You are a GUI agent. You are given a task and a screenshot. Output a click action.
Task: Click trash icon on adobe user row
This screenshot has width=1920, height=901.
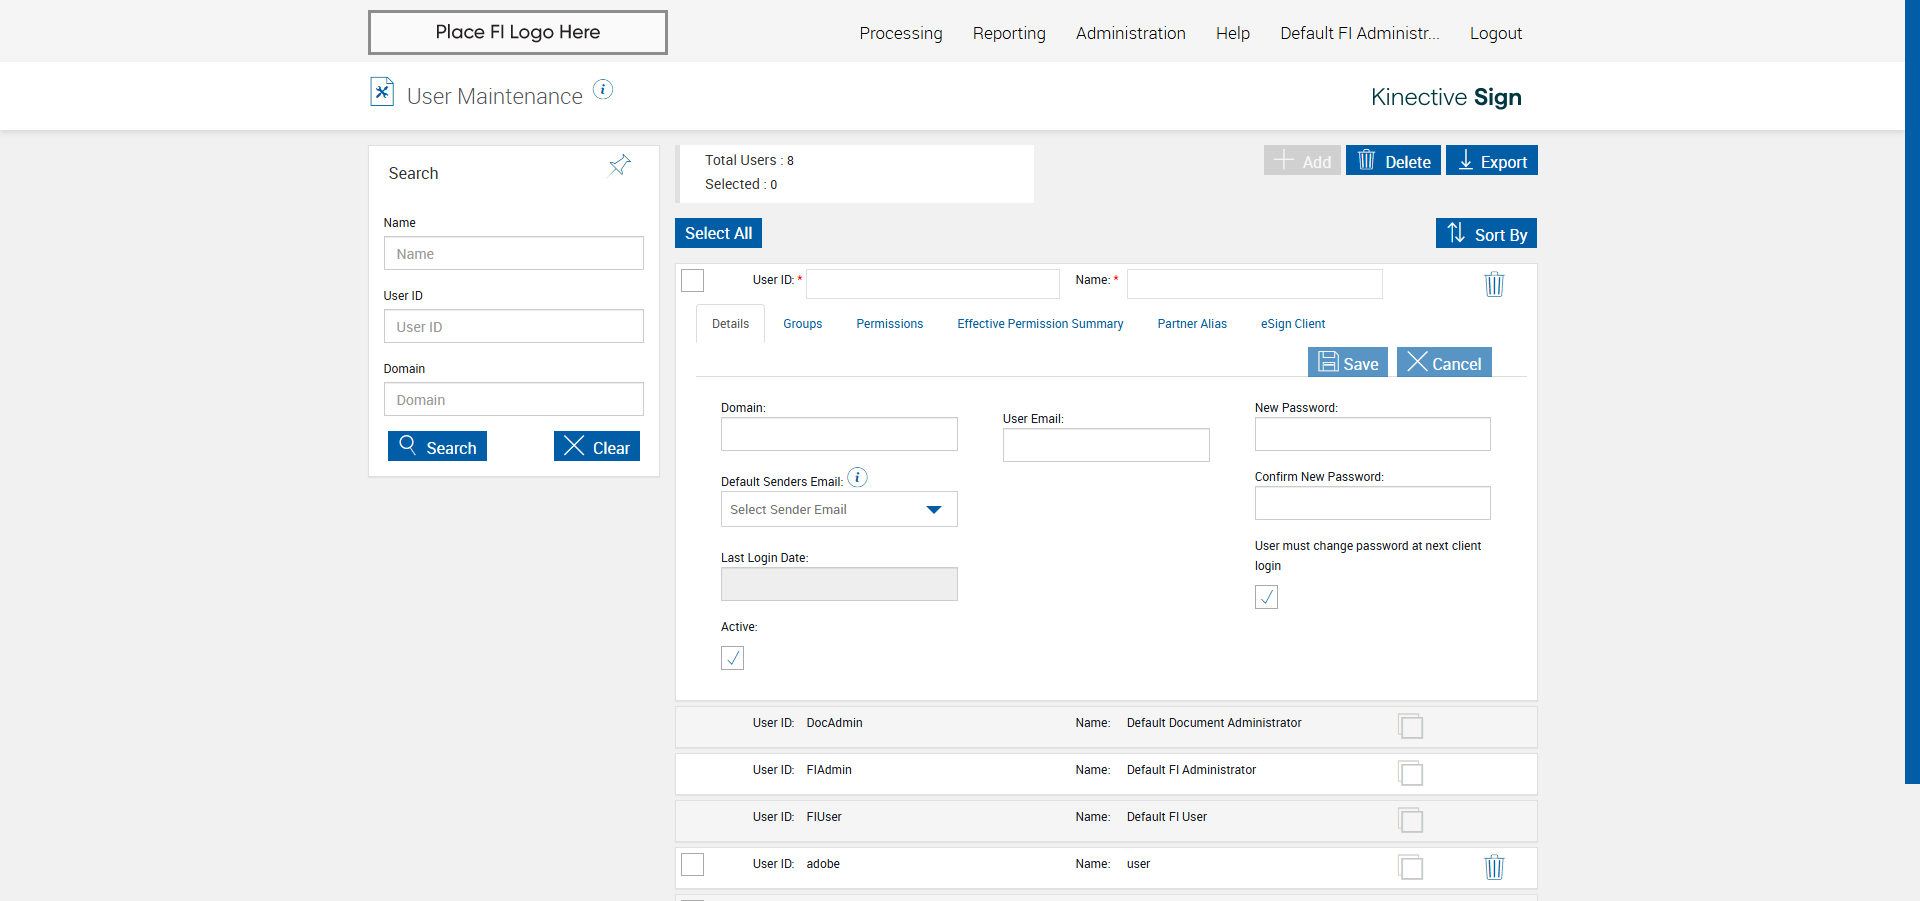pyautogui.click(x=1494, y=867)
